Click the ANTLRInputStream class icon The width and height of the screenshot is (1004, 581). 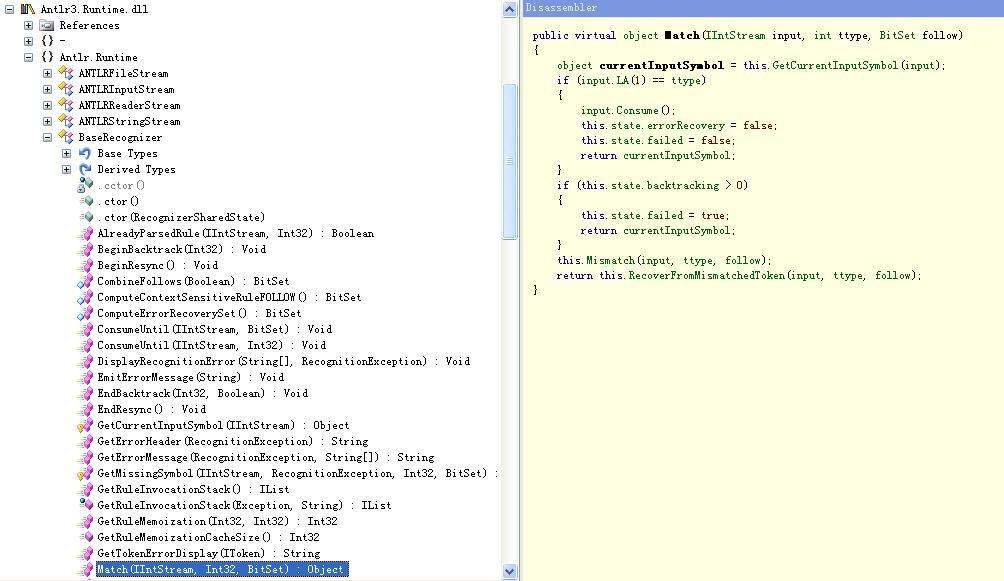pyautogui.click(x=65, y=89)
